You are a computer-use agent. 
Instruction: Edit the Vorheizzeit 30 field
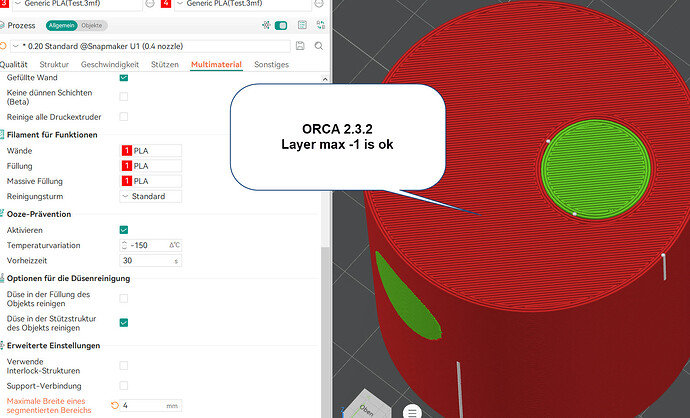150,260
